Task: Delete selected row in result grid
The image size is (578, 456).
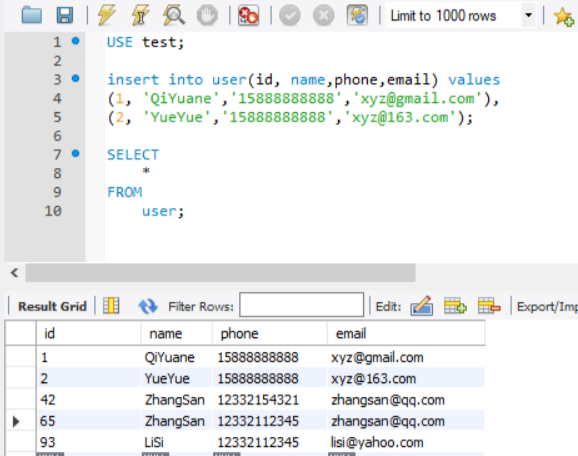Action: pos(489,306)
